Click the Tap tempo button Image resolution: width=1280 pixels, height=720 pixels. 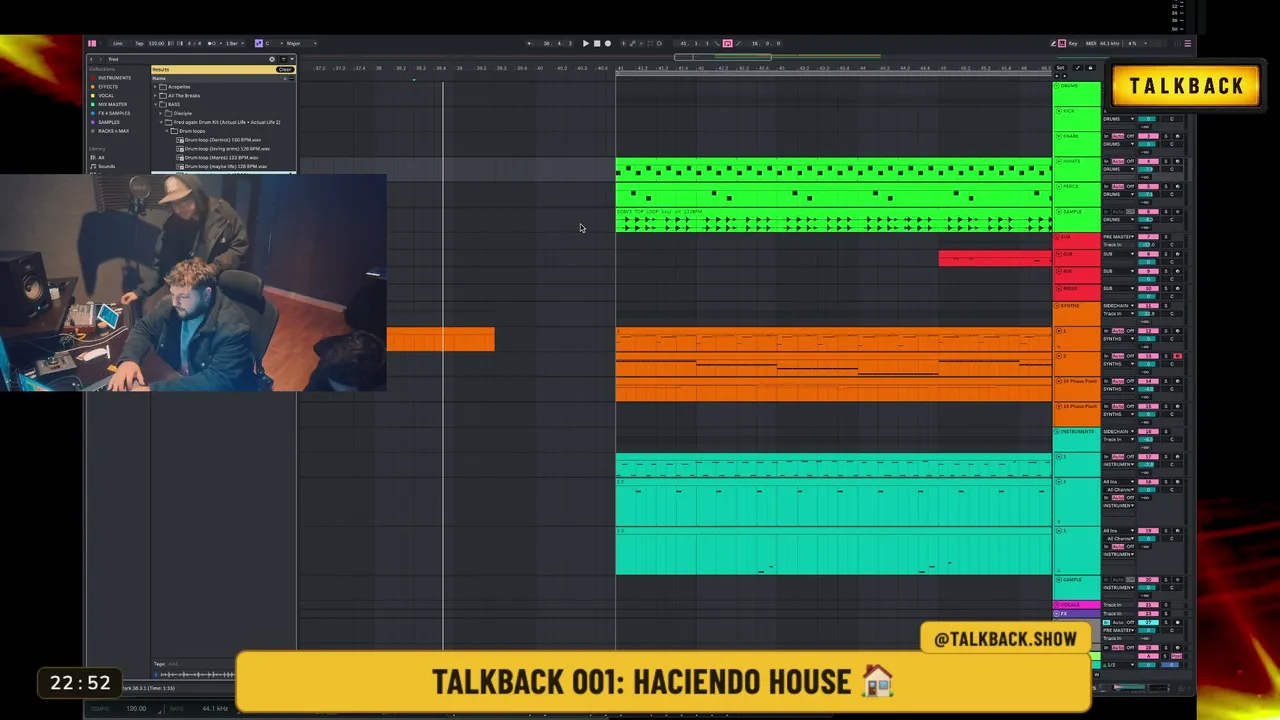click(x=139, y=43)
